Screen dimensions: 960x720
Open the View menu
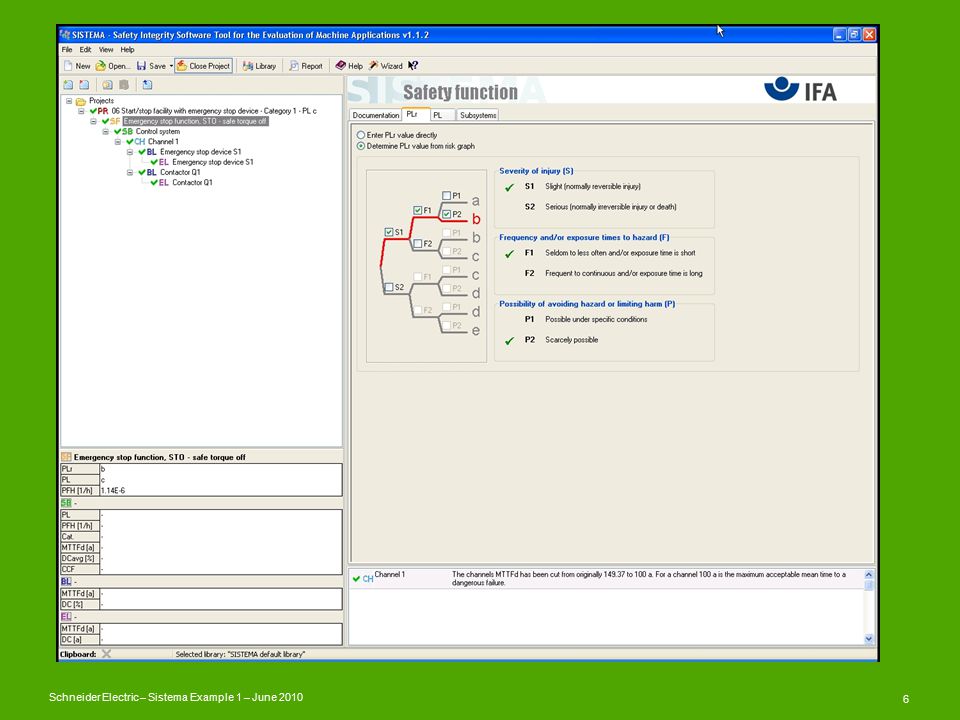coord(106,50)
